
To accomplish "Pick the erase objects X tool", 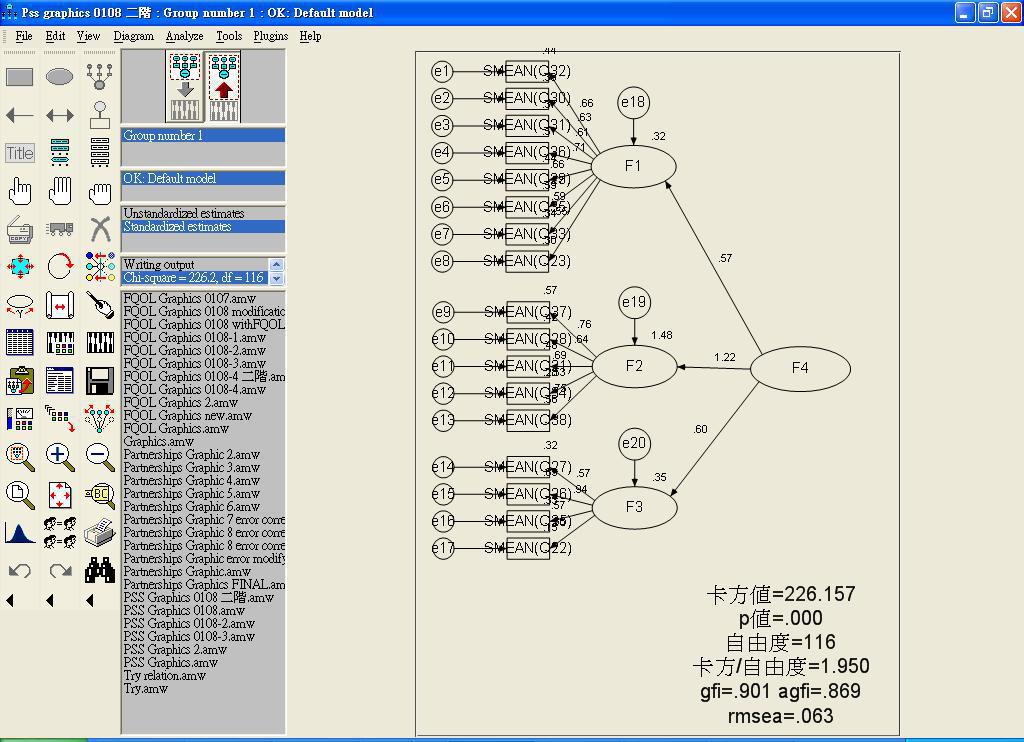I will [100, 229].
